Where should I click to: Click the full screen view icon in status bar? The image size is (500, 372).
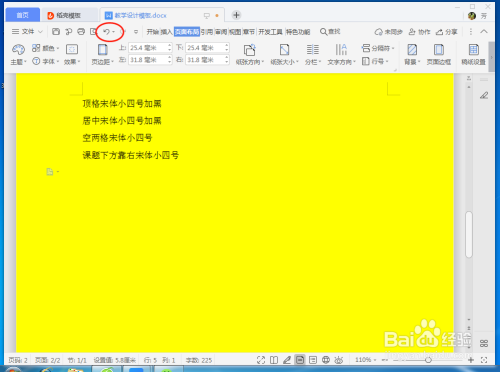(x=261, y=360)
